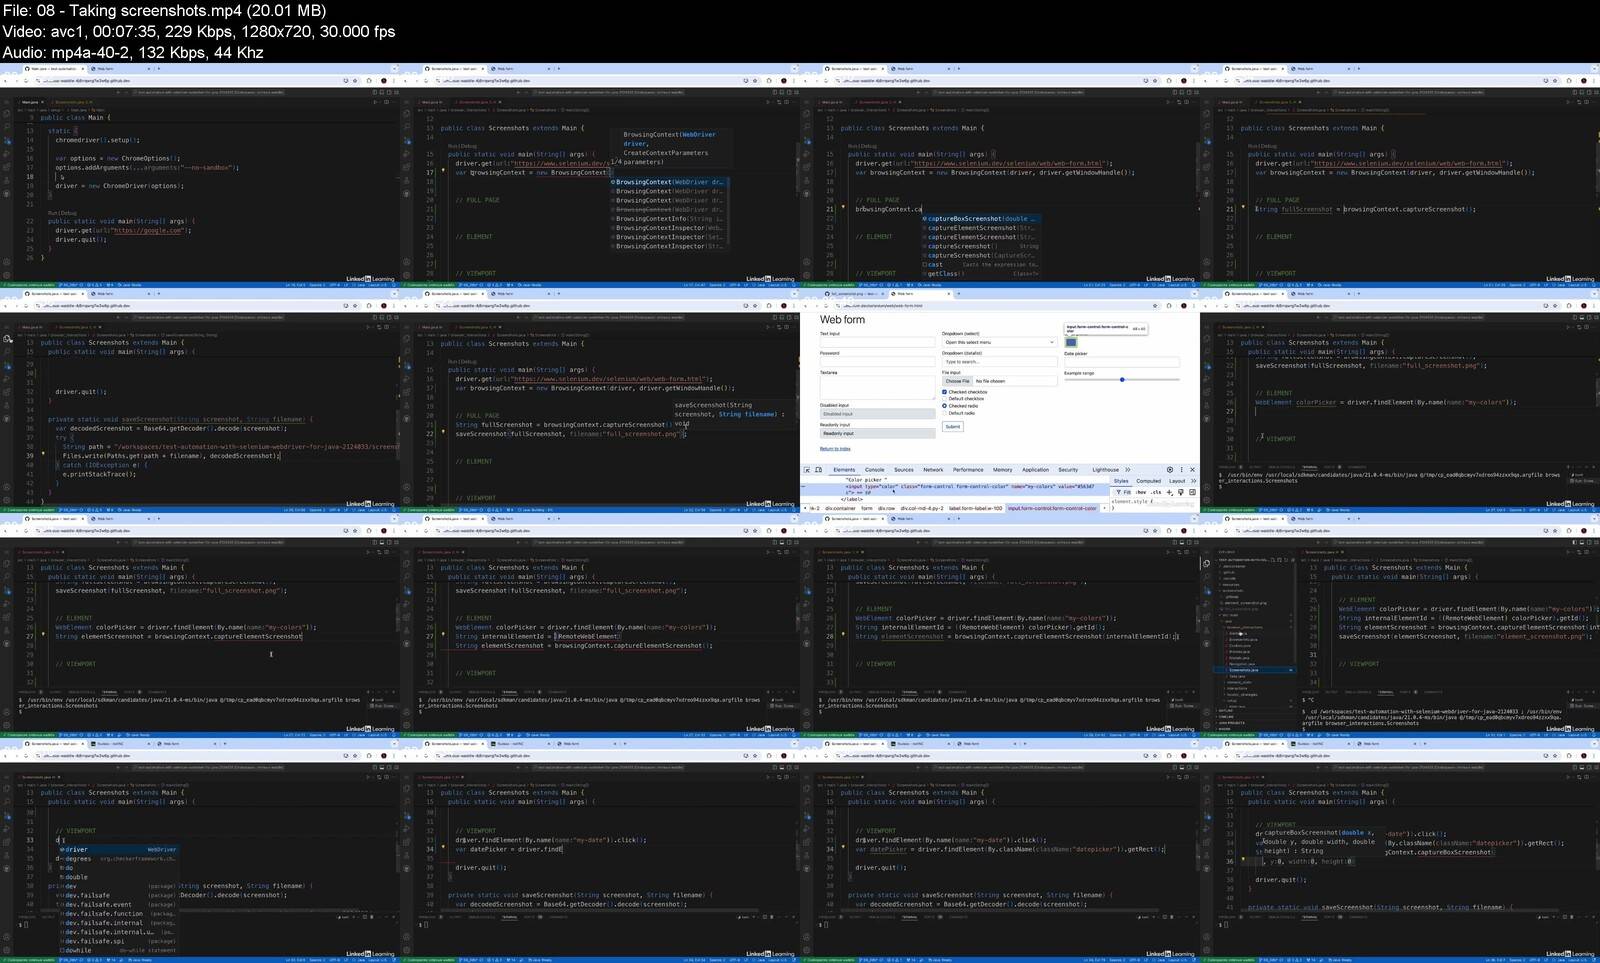Open the thumbnail showing ChromeOptions setup code
Viewport: 1600px width, 963px height.
200,176
